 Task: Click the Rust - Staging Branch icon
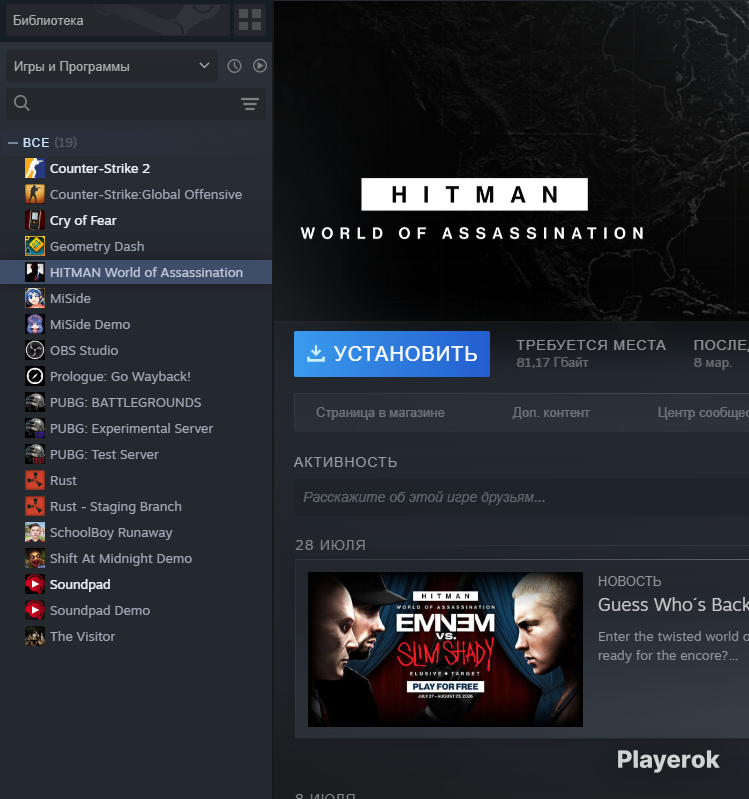pos(35,506)
